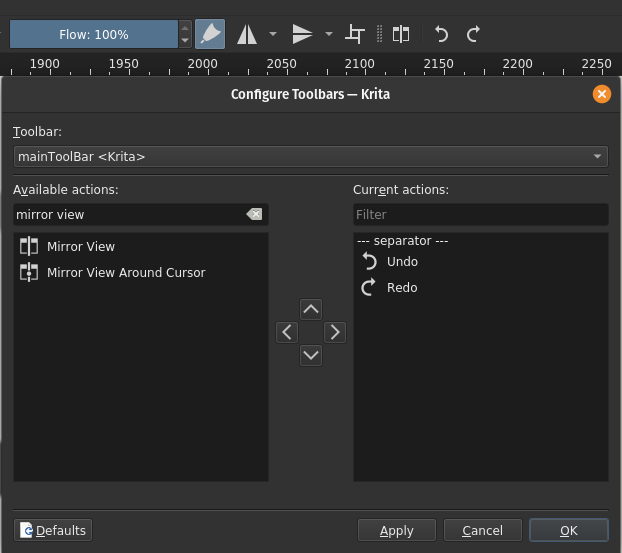Click the Defaults button

click(54, 530)
